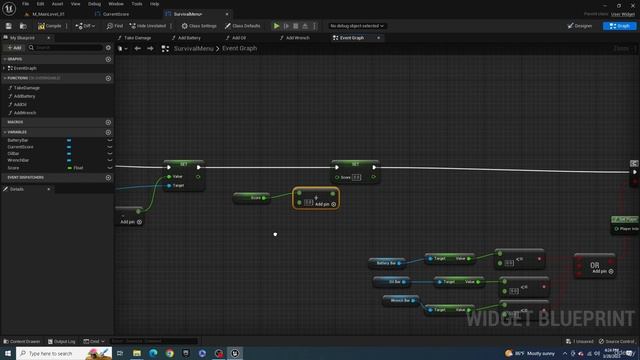
Task: Open play options three-dot menu
Action: pyautogui.click(x=314, y=26)
